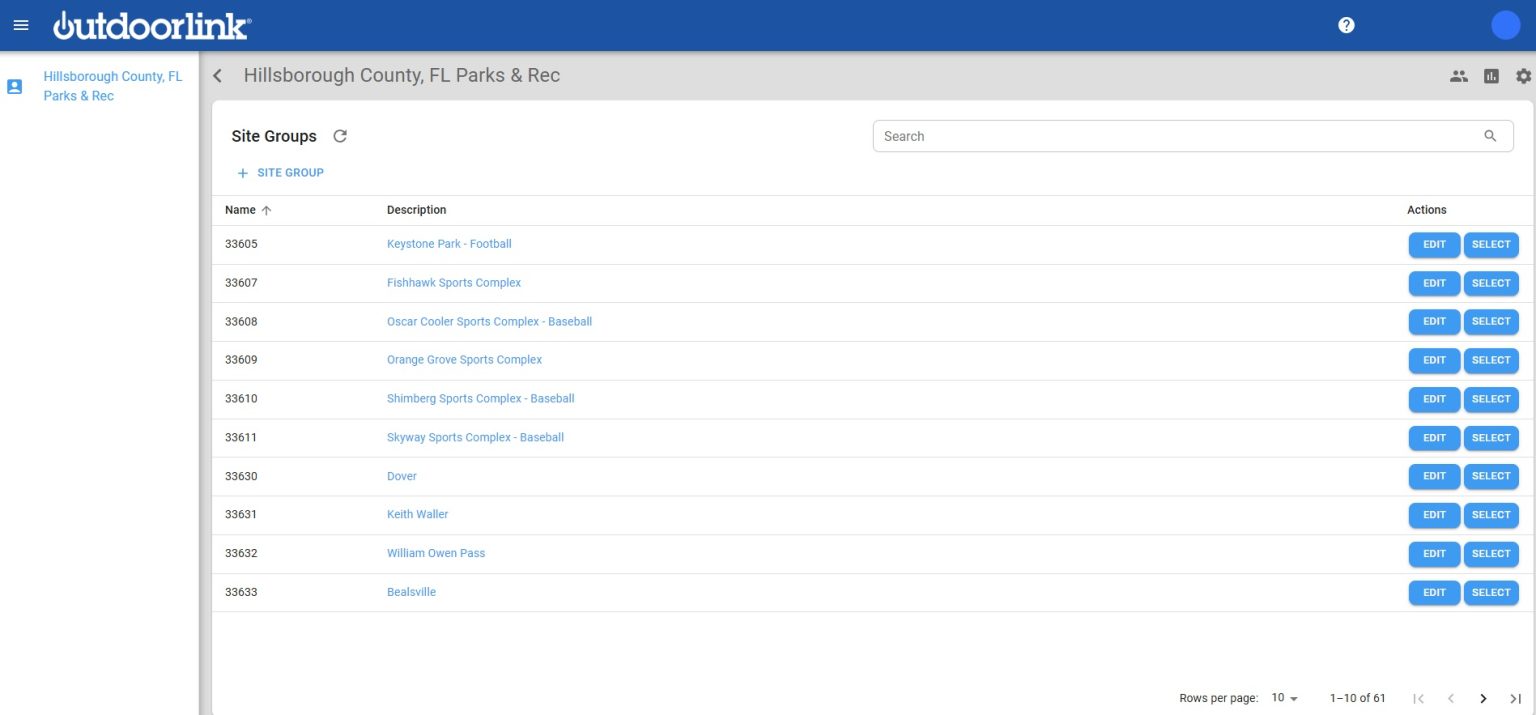Image resolution: width=1536 pixels, height=715 pixels.
Task: Go back using the left chevron
Action: coord(218,76)
